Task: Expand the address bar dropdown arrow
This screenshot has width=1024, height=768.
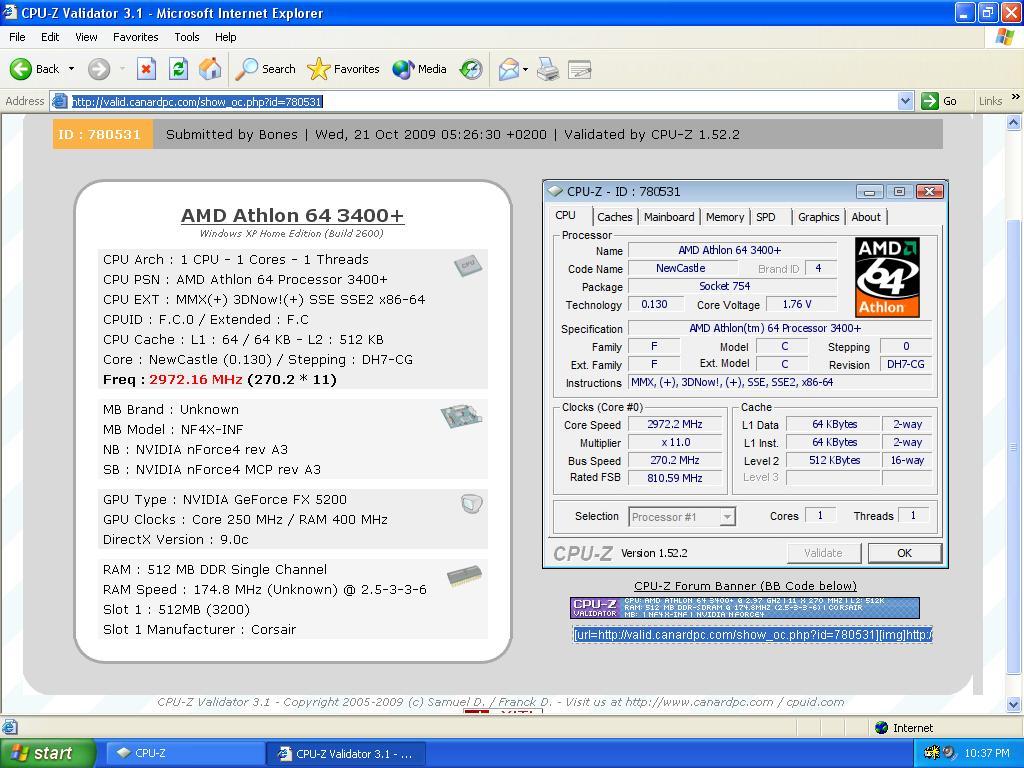Action: point(905,101)
